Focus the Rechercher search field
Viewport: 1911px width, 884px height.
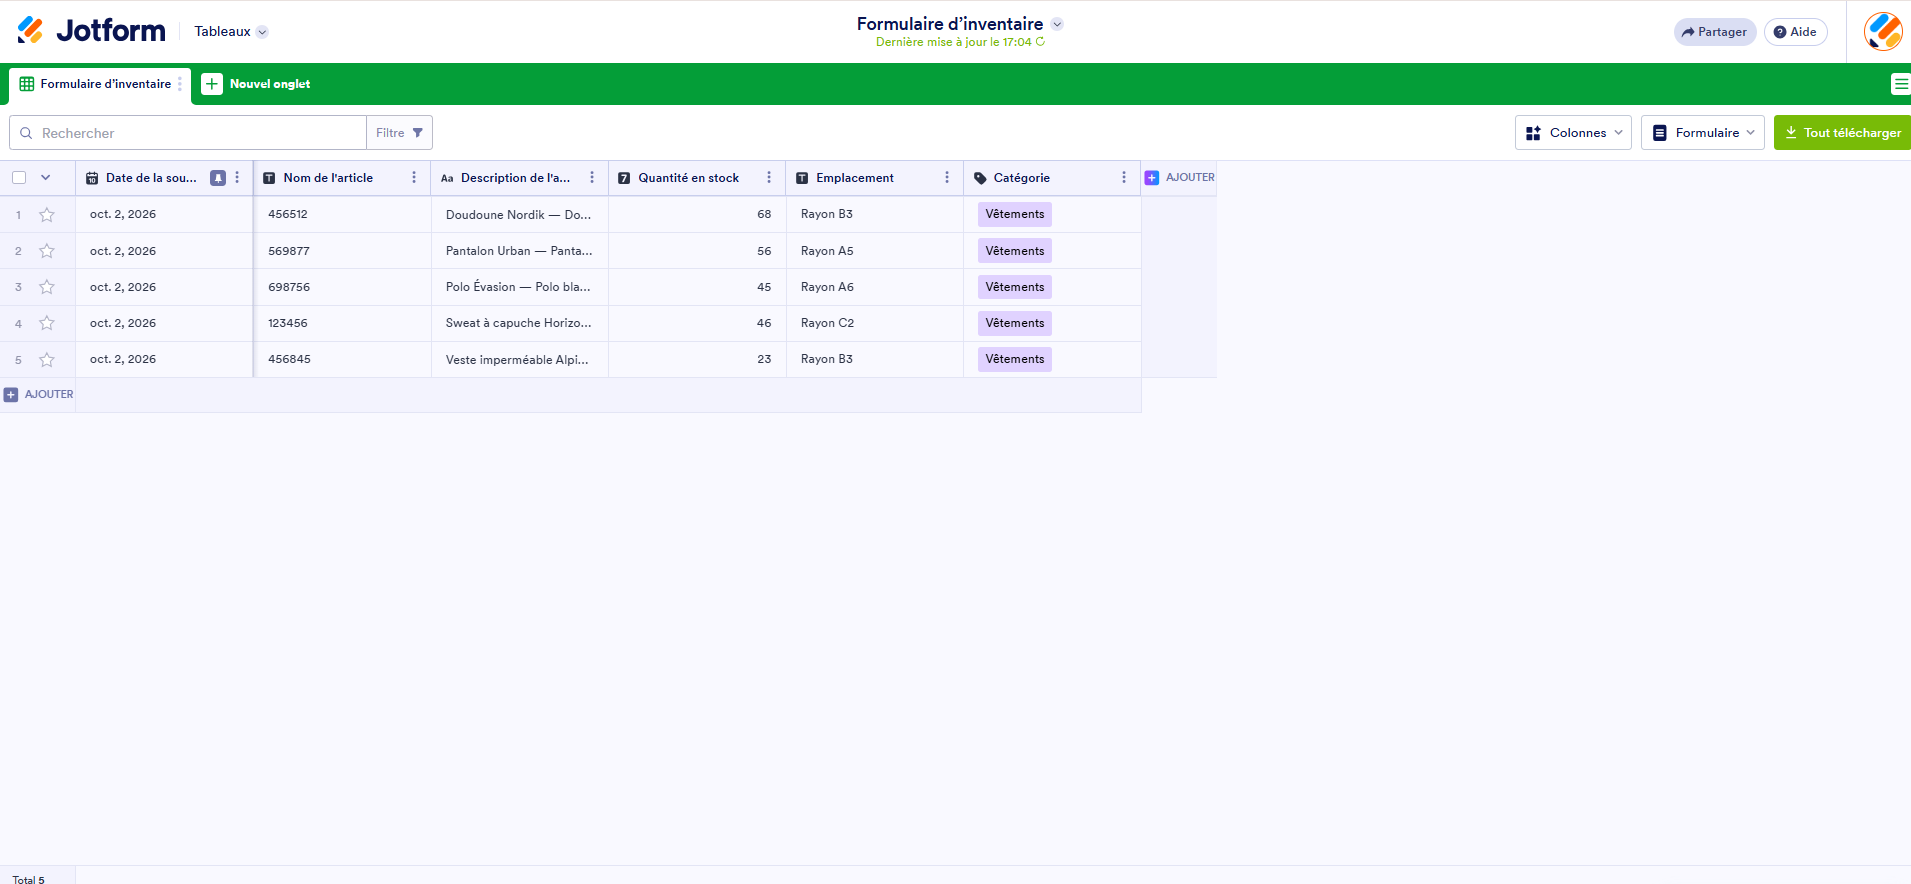[x=188, y=133]
